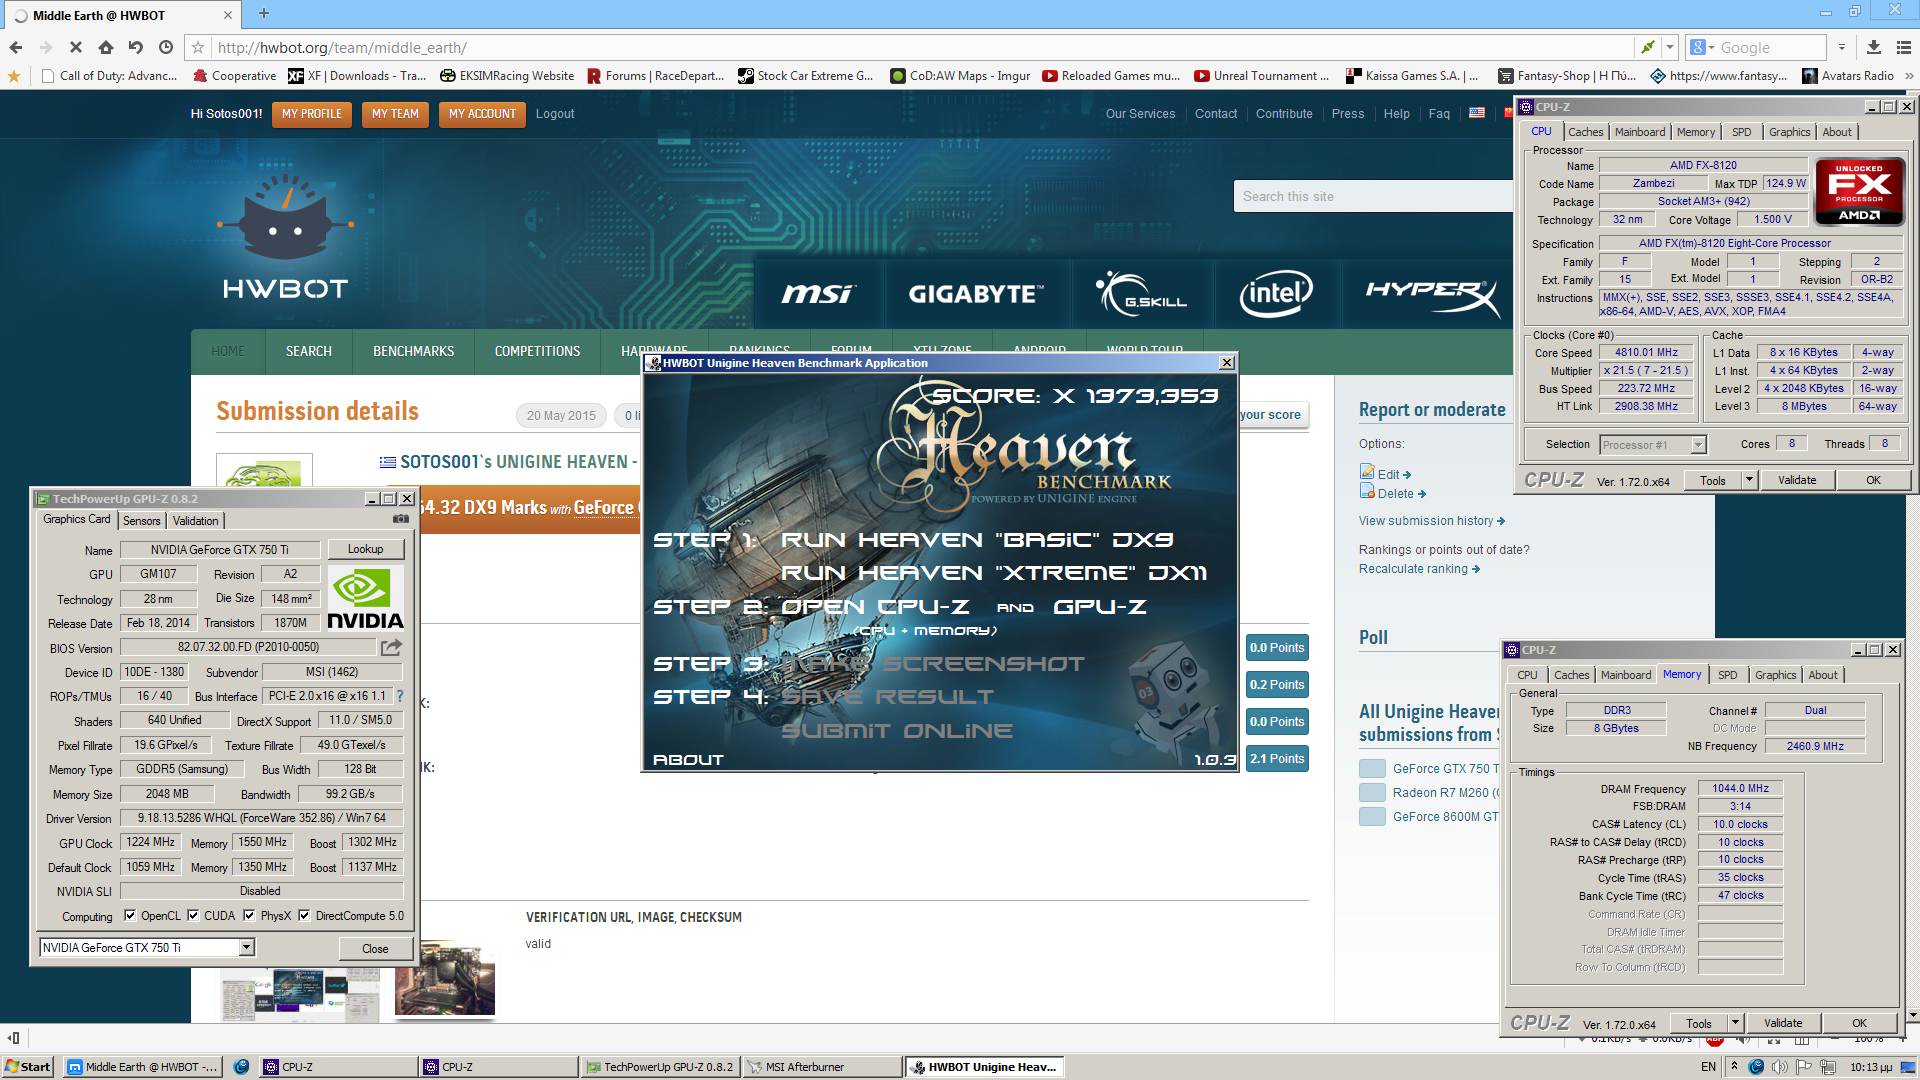Image resolution: width=1920 pixels, height=1080 pixels.
Task: Toggle PhysX checkbox in GPU-Z
Action: tap(249, 915)
